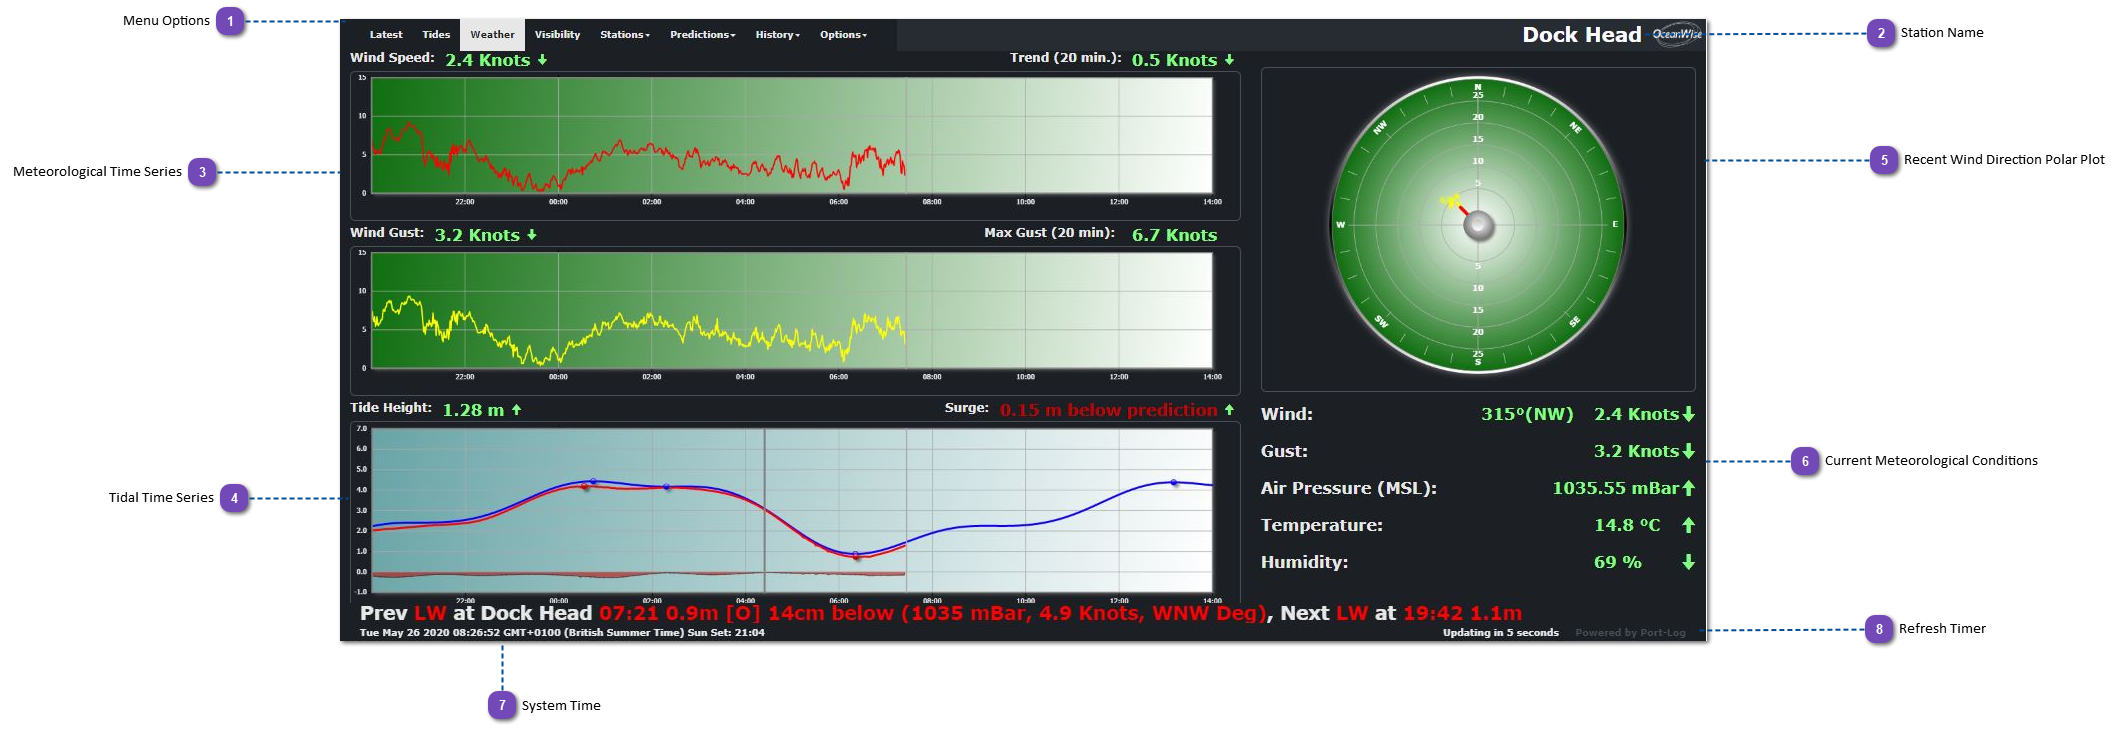2122x730 pixels.
Task: Click the Dock Head station name
Action: (1581, 35)
